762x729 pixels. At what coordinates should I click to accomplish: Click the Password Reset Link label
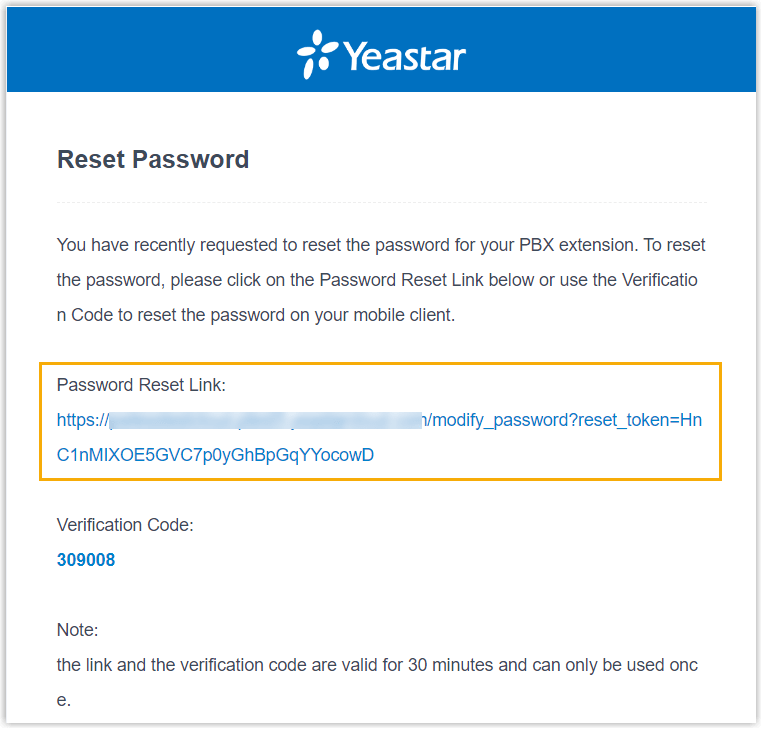[141, 385]
